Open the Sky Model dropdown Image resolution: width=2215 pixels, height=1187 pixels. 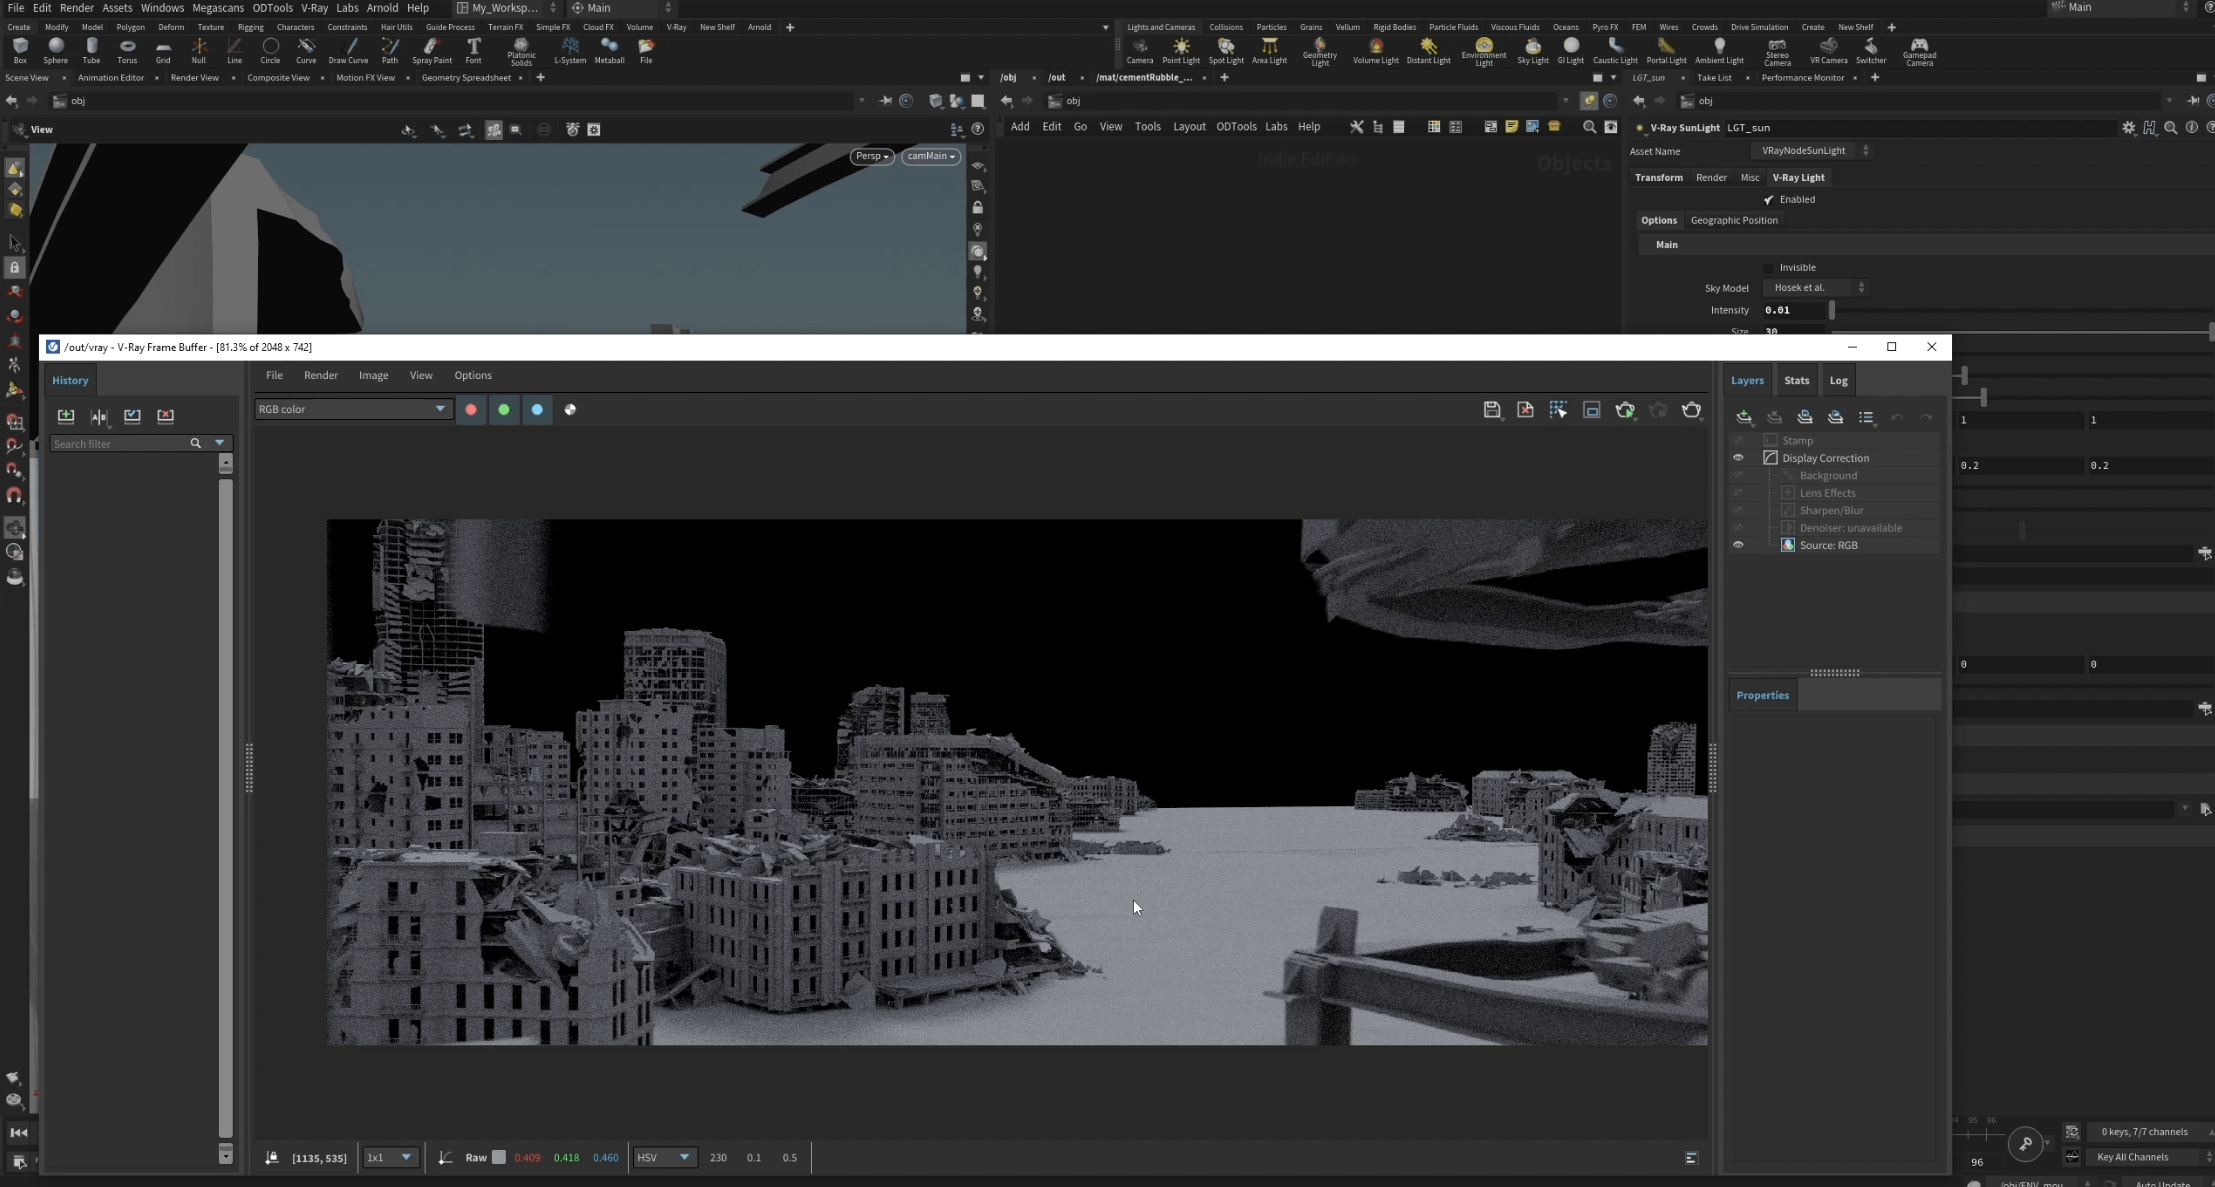click(1815, 288)
